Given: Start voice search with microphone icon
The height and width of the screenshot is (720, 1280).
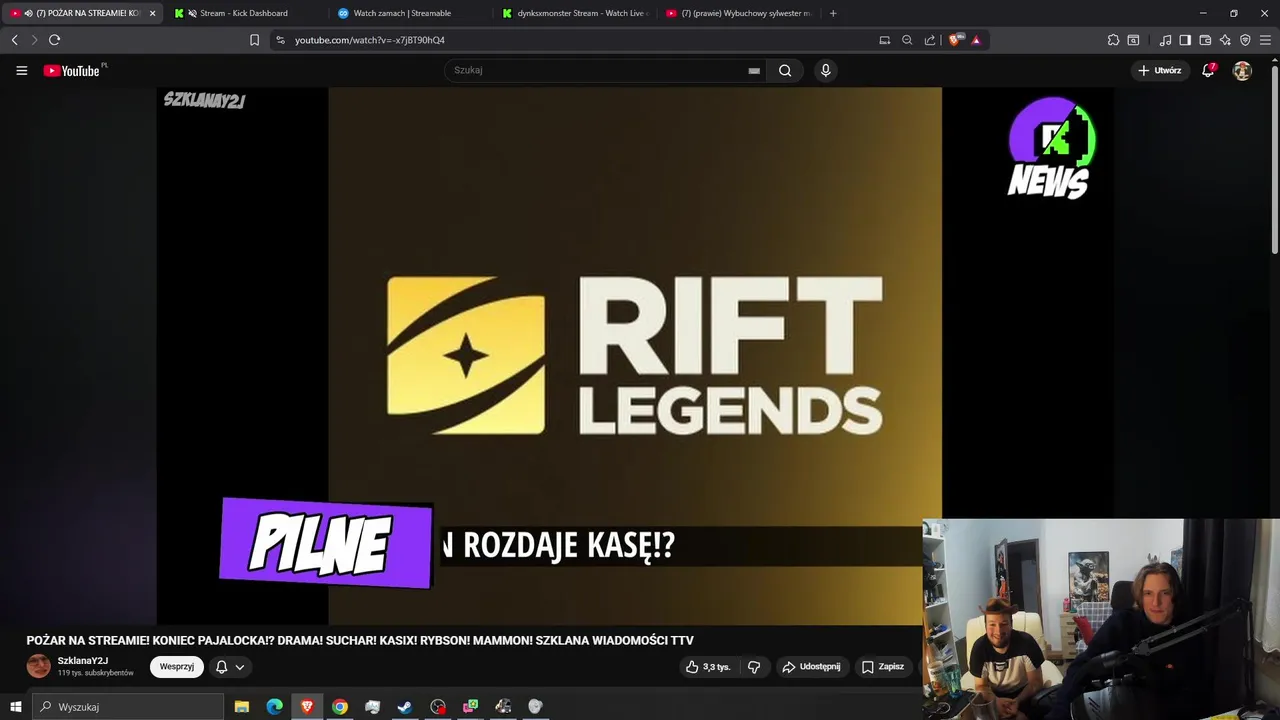Looking at the screenshot, I should pos(825,70).
